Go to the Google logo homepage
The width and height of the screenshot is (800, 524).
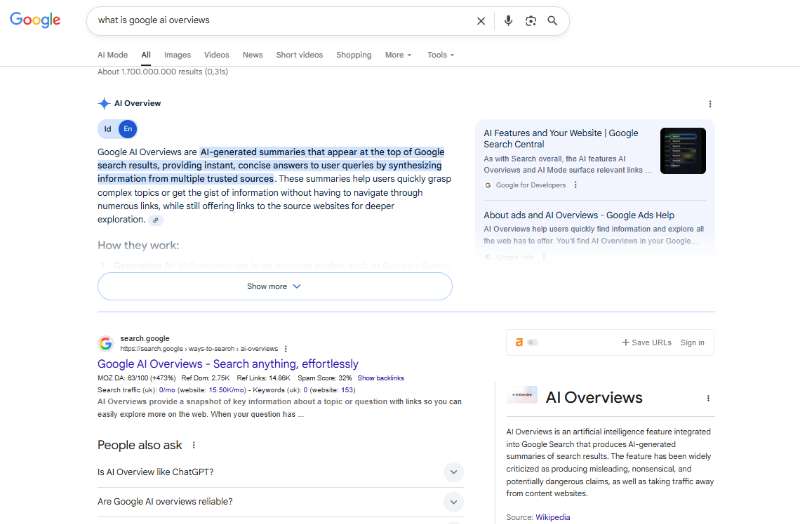pos(35,20)
